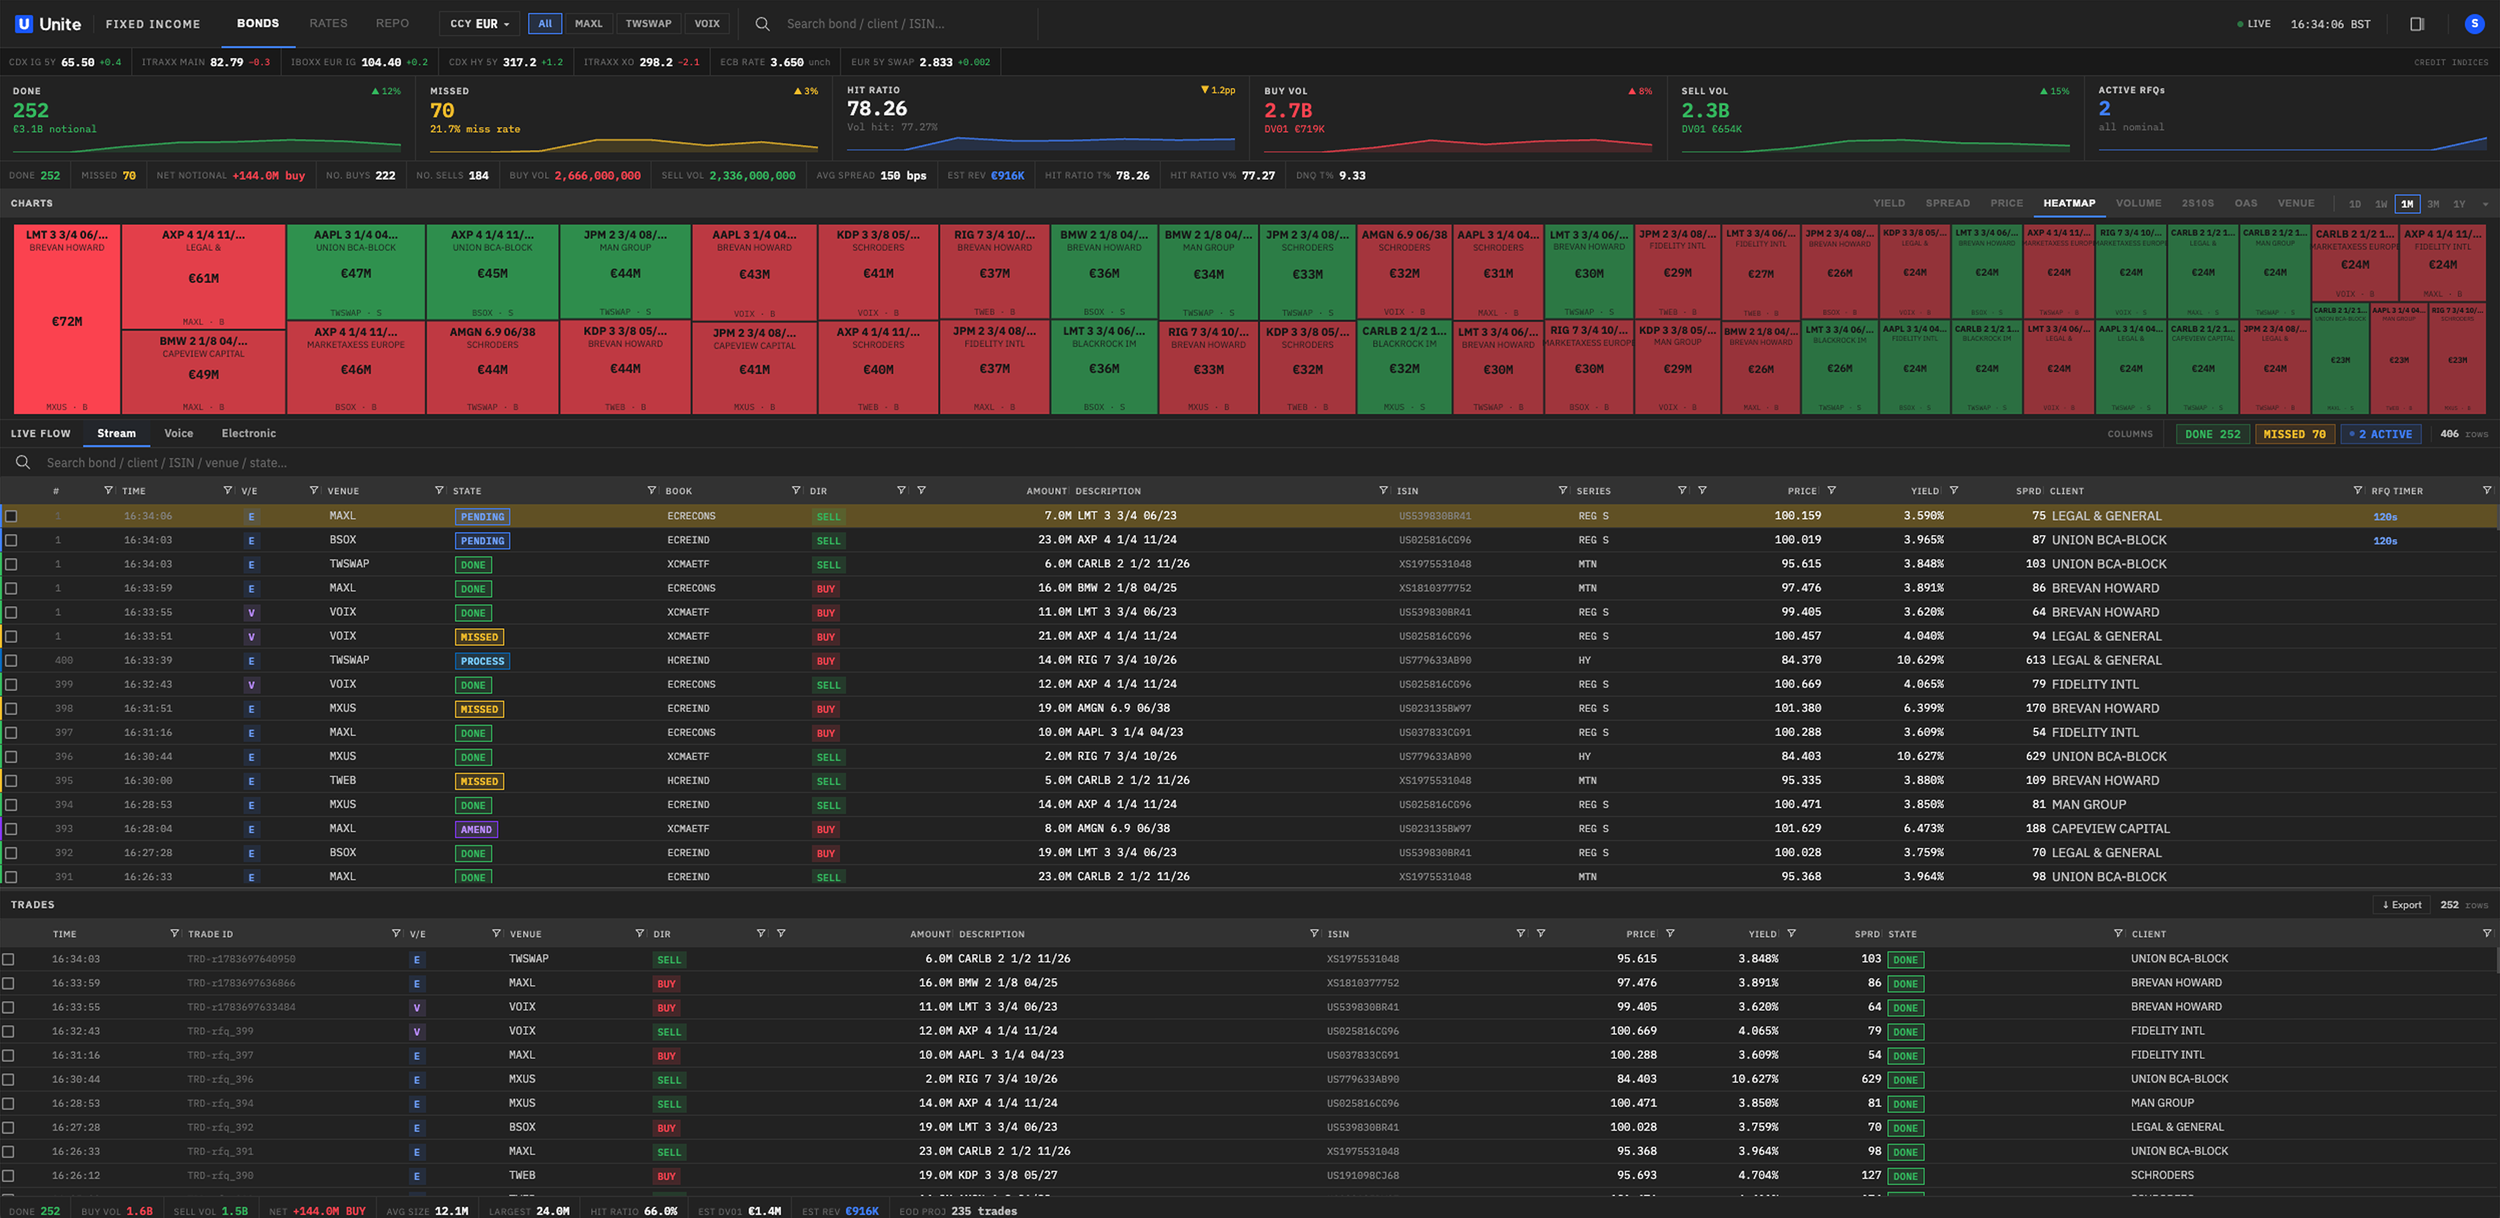Switch chart to YIELD view
2500x1218 pixels.
pyautogui.click(x=1888, y=203)
